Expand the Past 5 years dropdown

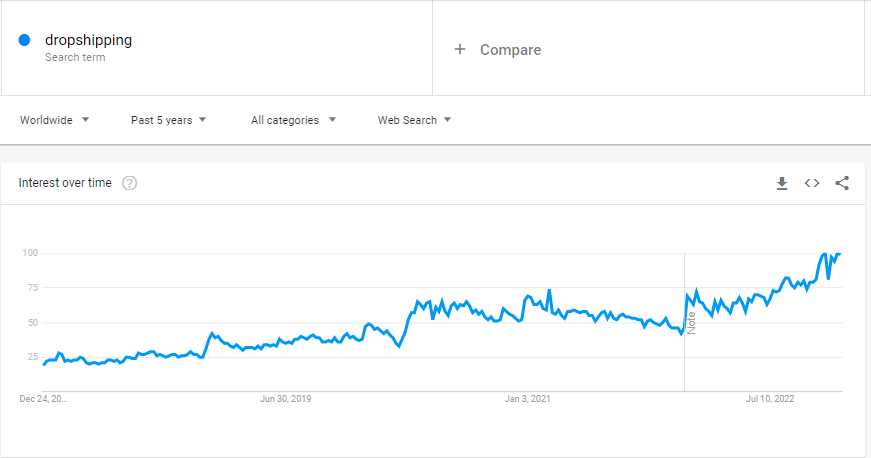point(168,120)
